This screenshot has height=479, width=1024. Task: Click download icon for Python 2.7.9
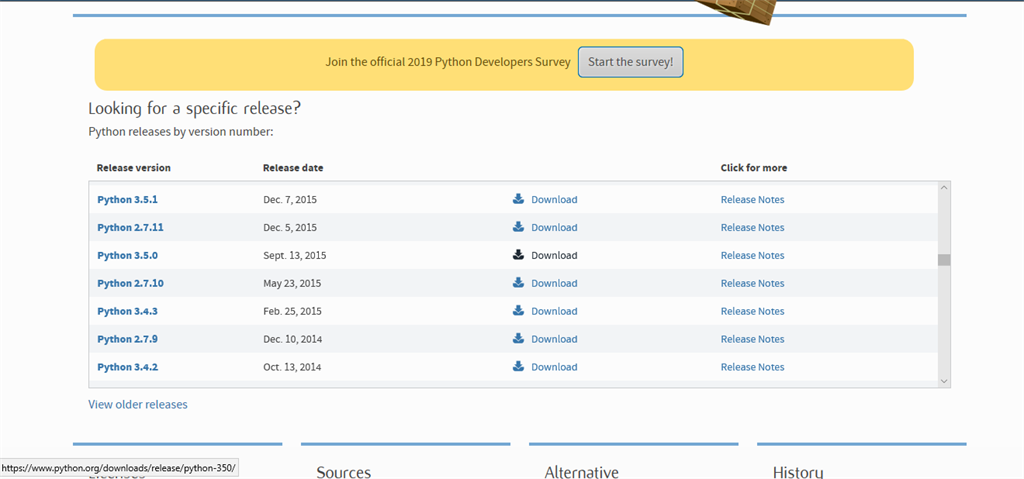point(519,339)
